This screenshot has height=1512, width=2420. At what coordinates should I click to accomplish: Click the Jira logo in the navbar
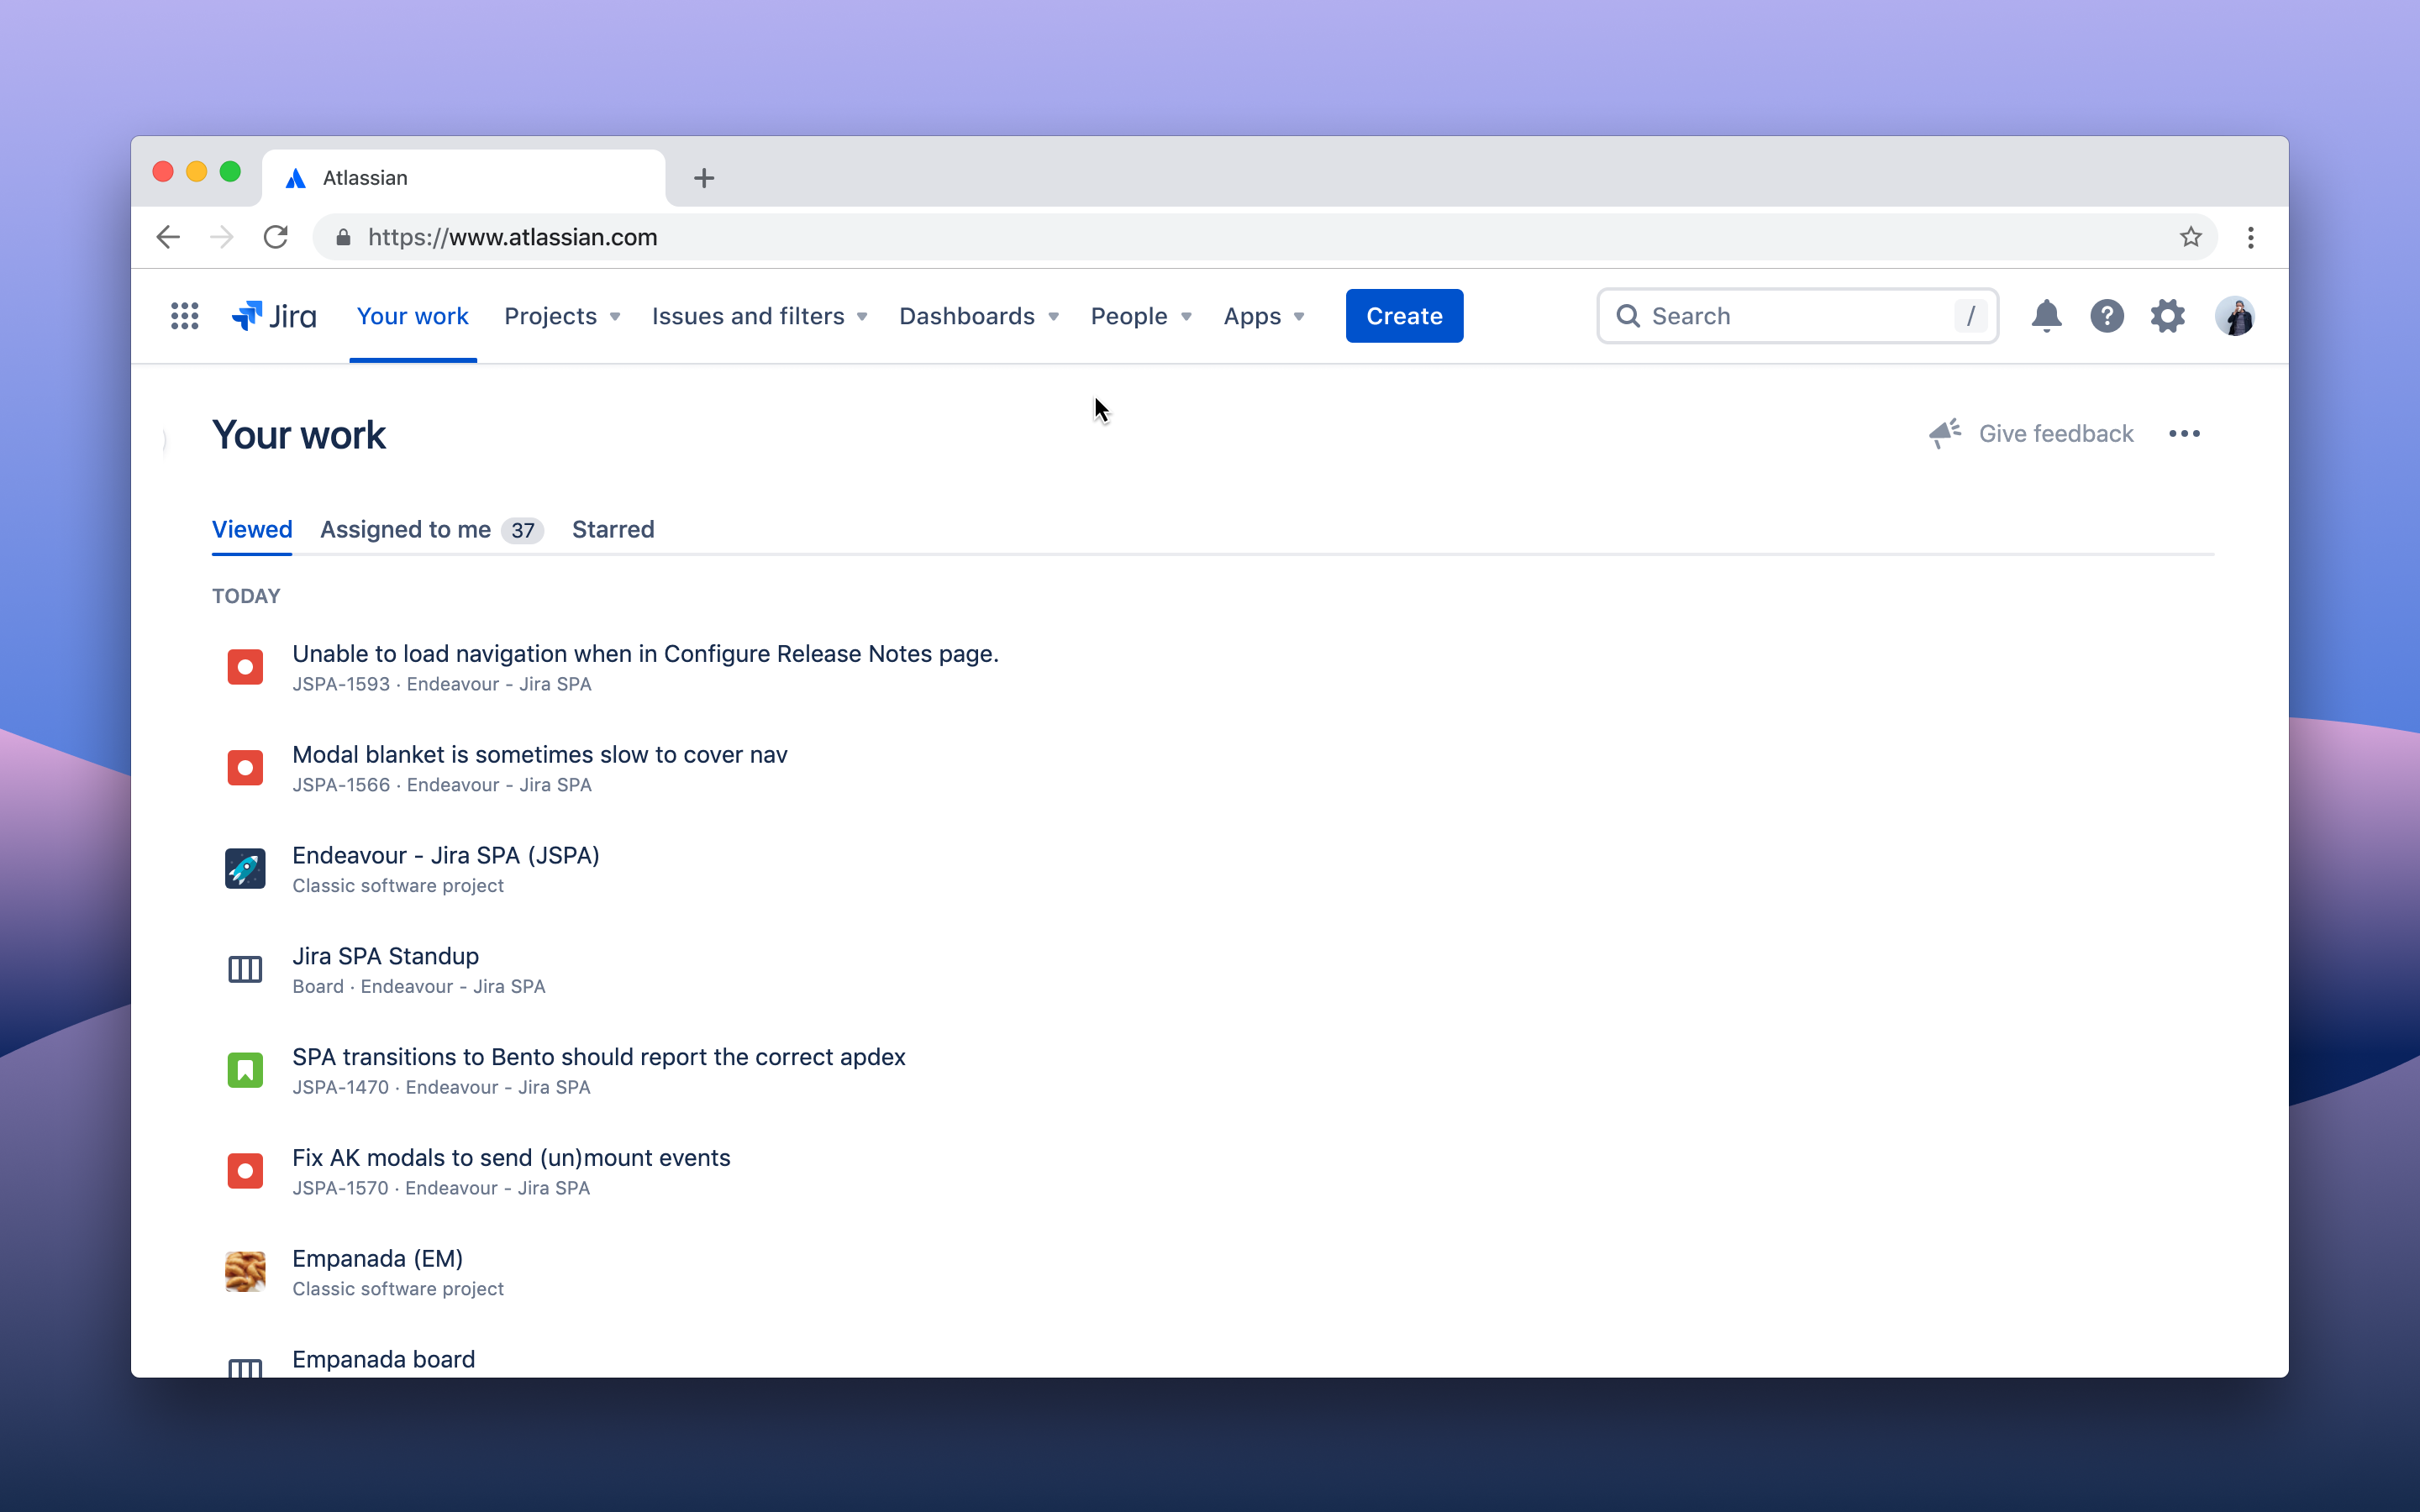(x=273, y=316)
